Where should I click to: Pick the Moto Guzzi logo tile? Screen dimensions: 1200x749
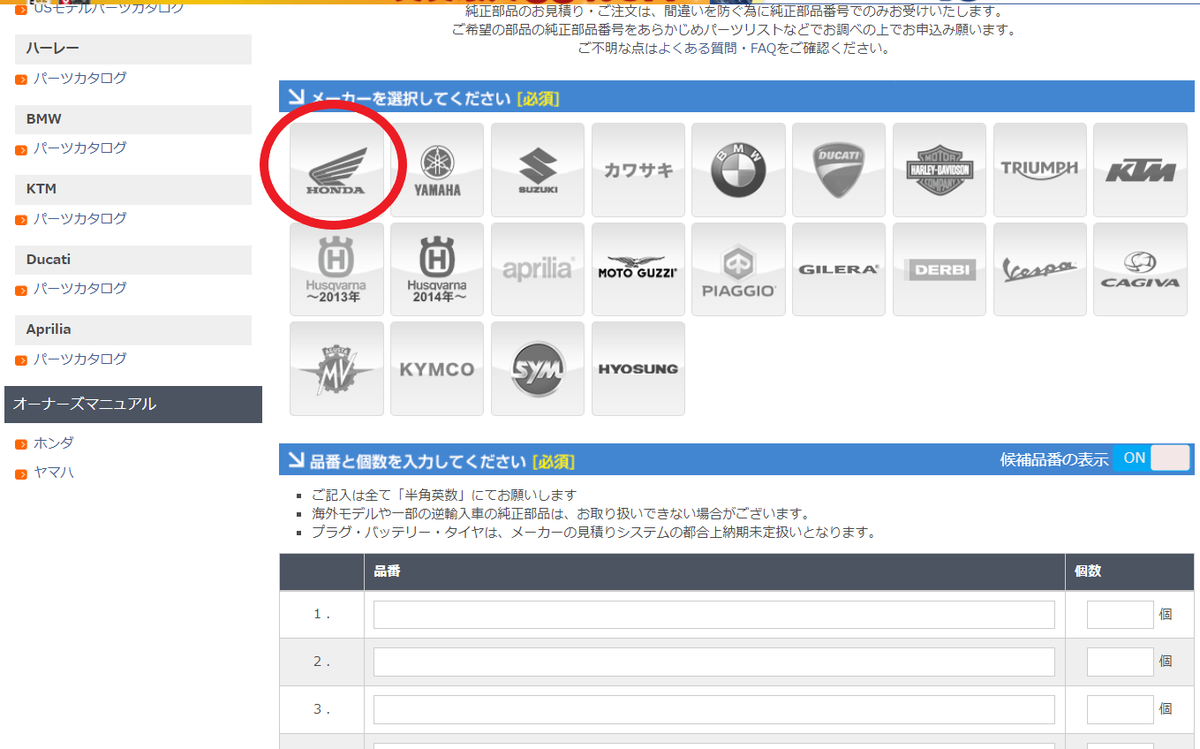coord(638,269)
